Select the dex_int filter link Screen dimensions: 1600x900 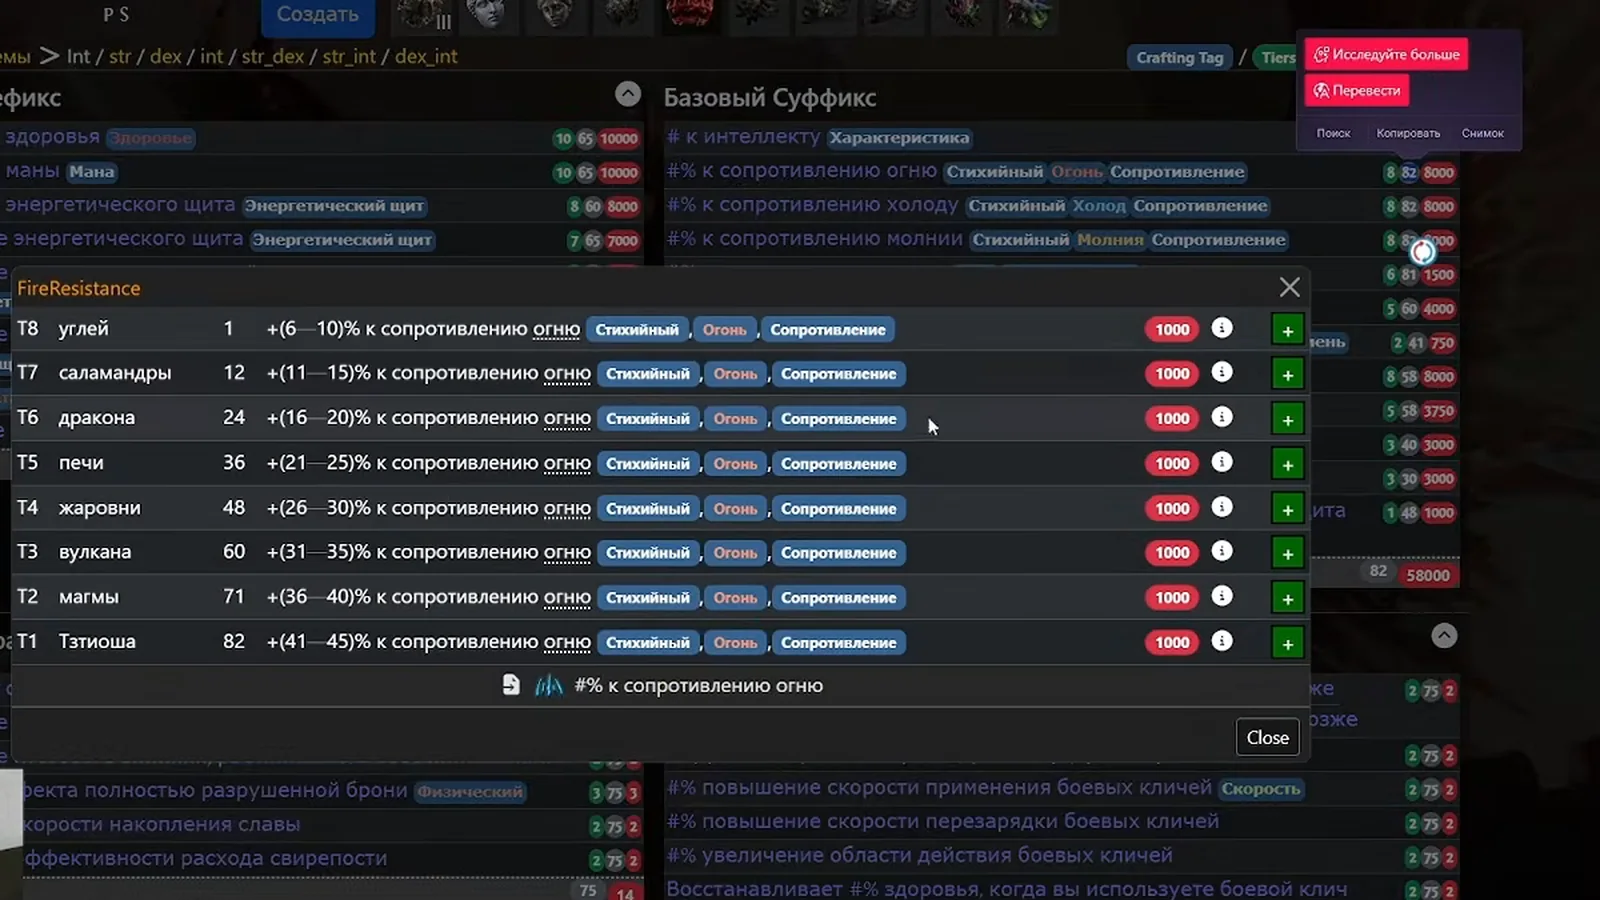click(426, 56)
